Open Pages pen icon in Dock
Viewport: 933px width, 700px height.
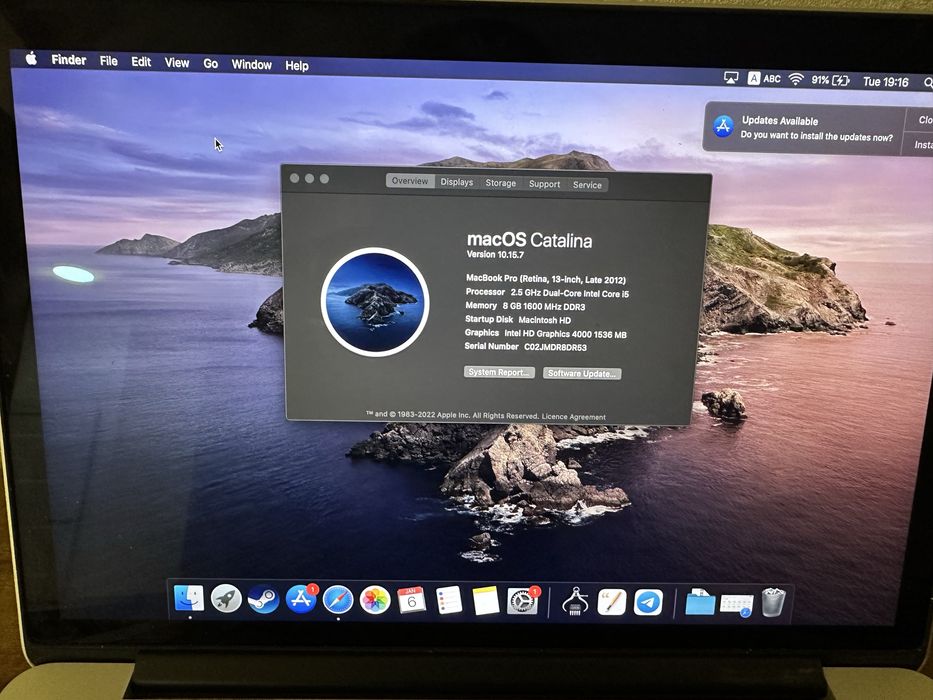coord(612,602)
